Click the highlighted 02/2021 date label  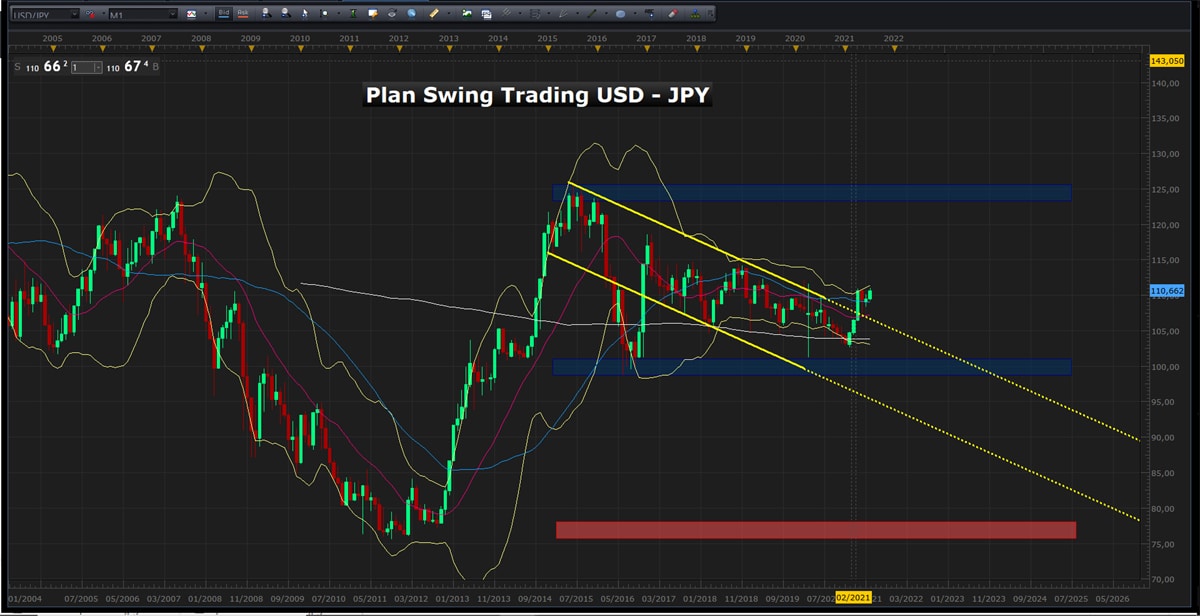click(853, 597)
